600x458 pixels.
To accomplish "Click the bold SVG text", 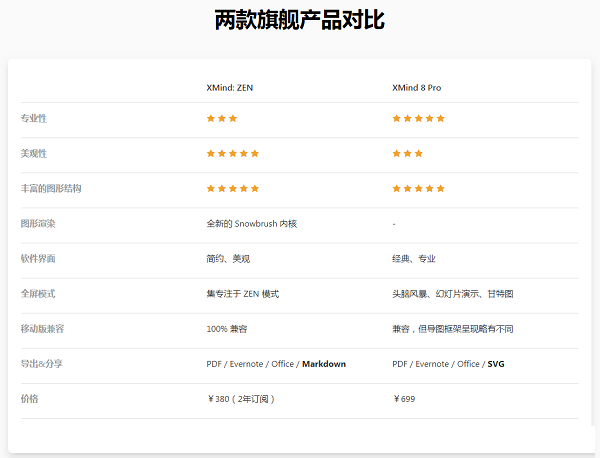I will point(496,364).
